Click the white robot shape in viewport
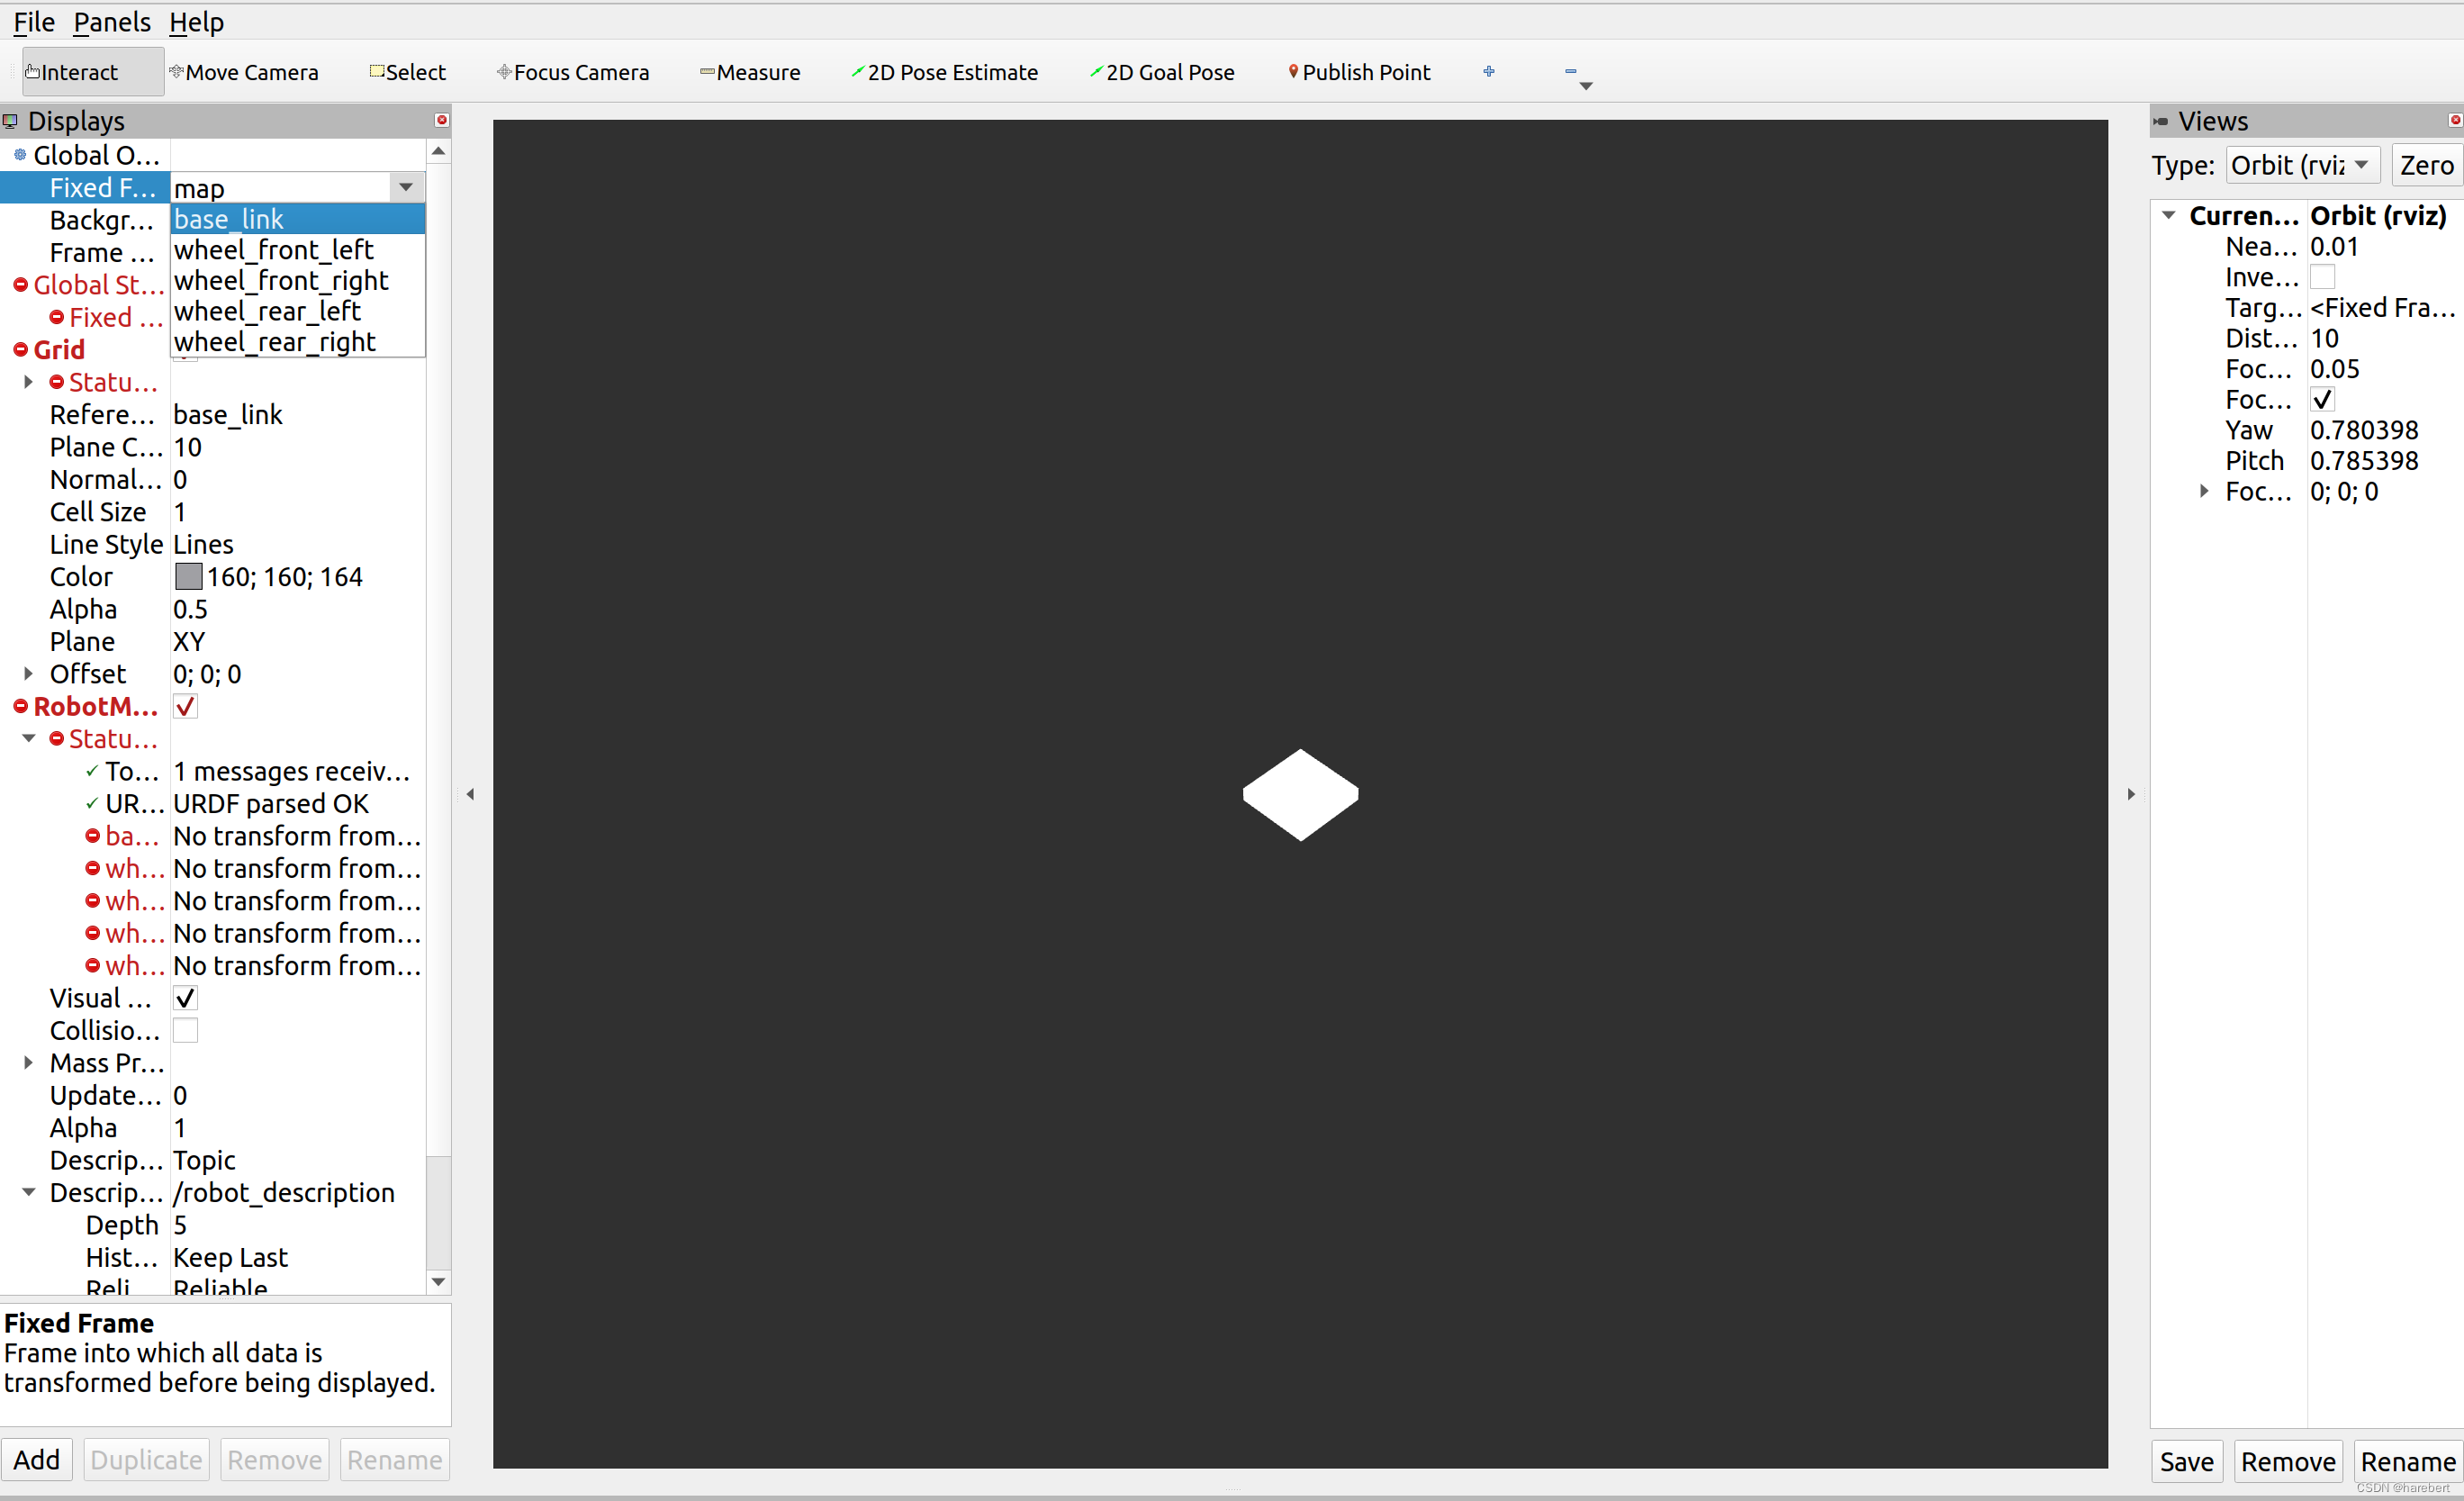 coord(1300,795)
